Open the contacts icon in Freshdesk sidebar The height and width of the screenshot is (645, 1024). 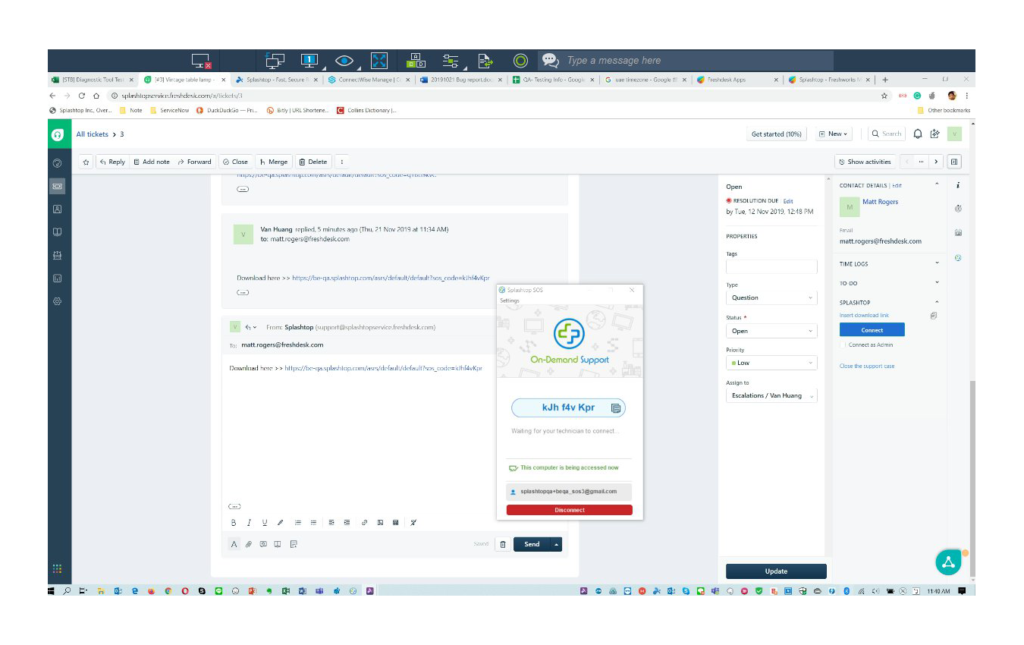pos(57,209)
